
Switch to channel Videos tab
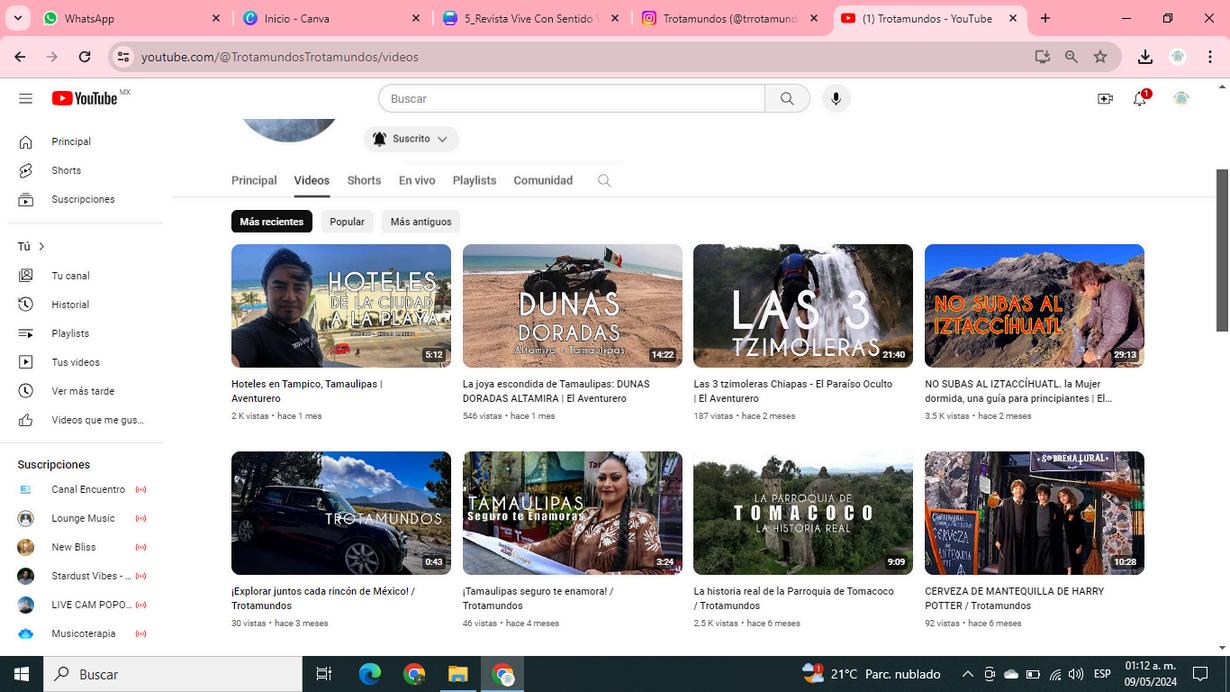312,181
